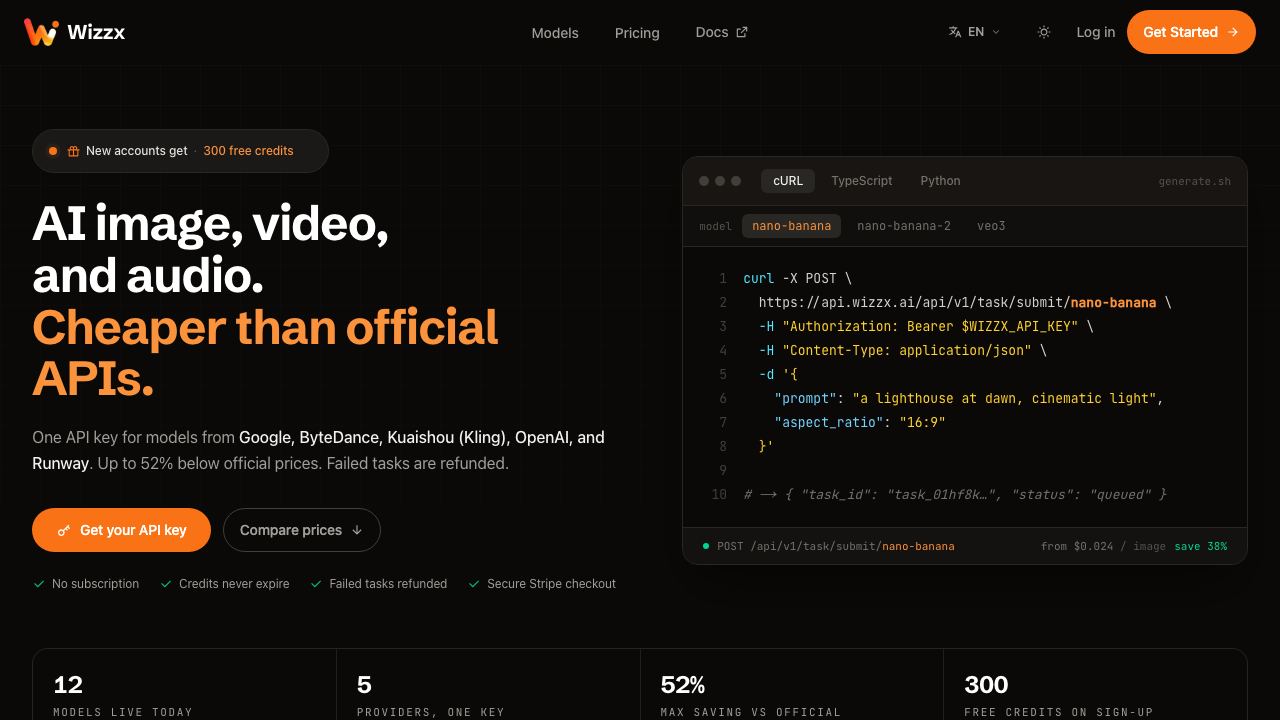This screenshot has width=1280, height=720.
Task: Click the green status dot before POST
Action: pyautogui.click(x=706, y=546)
